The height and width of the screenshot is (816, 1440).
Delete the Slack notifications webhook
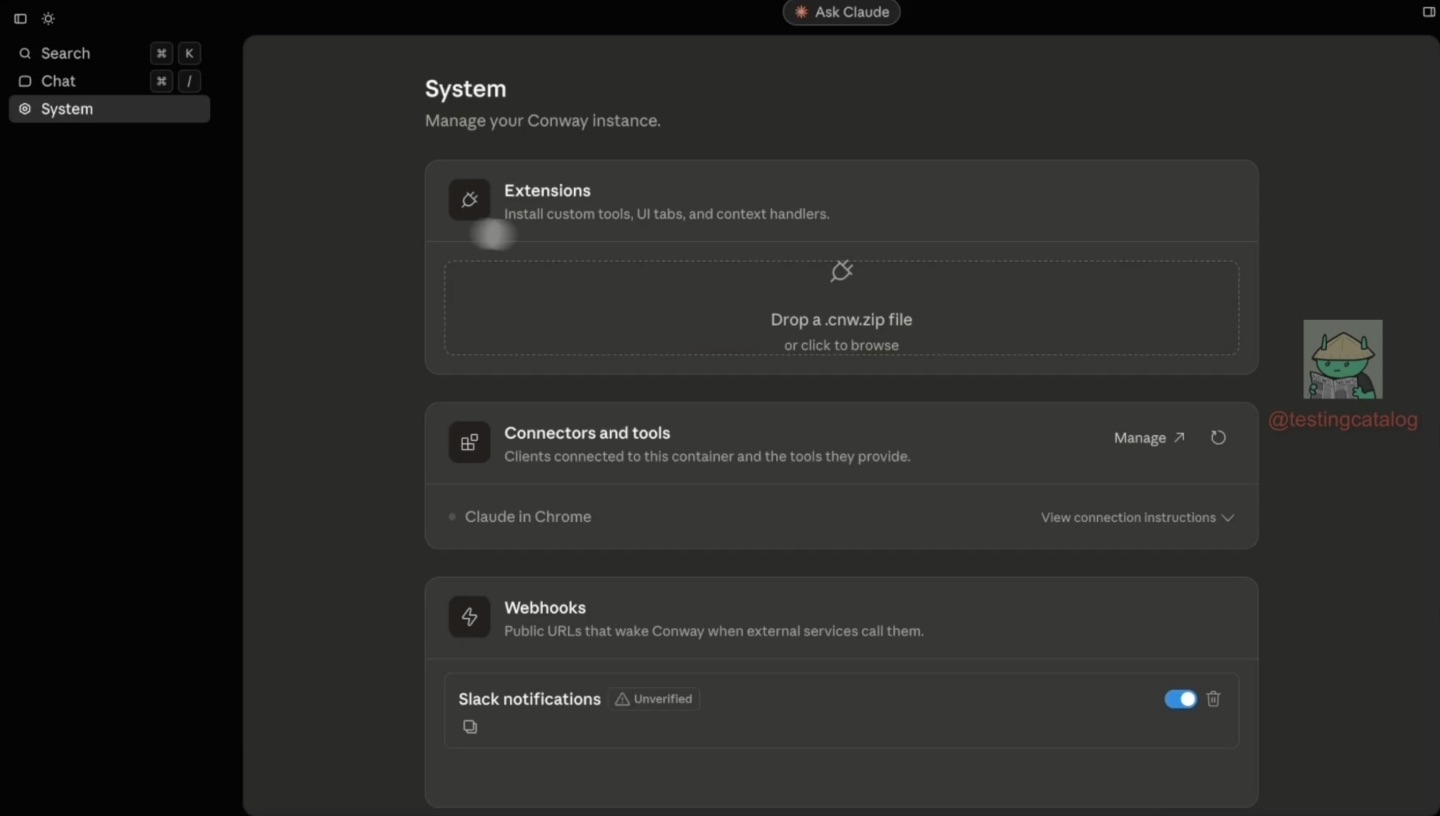pos(1212,699)
